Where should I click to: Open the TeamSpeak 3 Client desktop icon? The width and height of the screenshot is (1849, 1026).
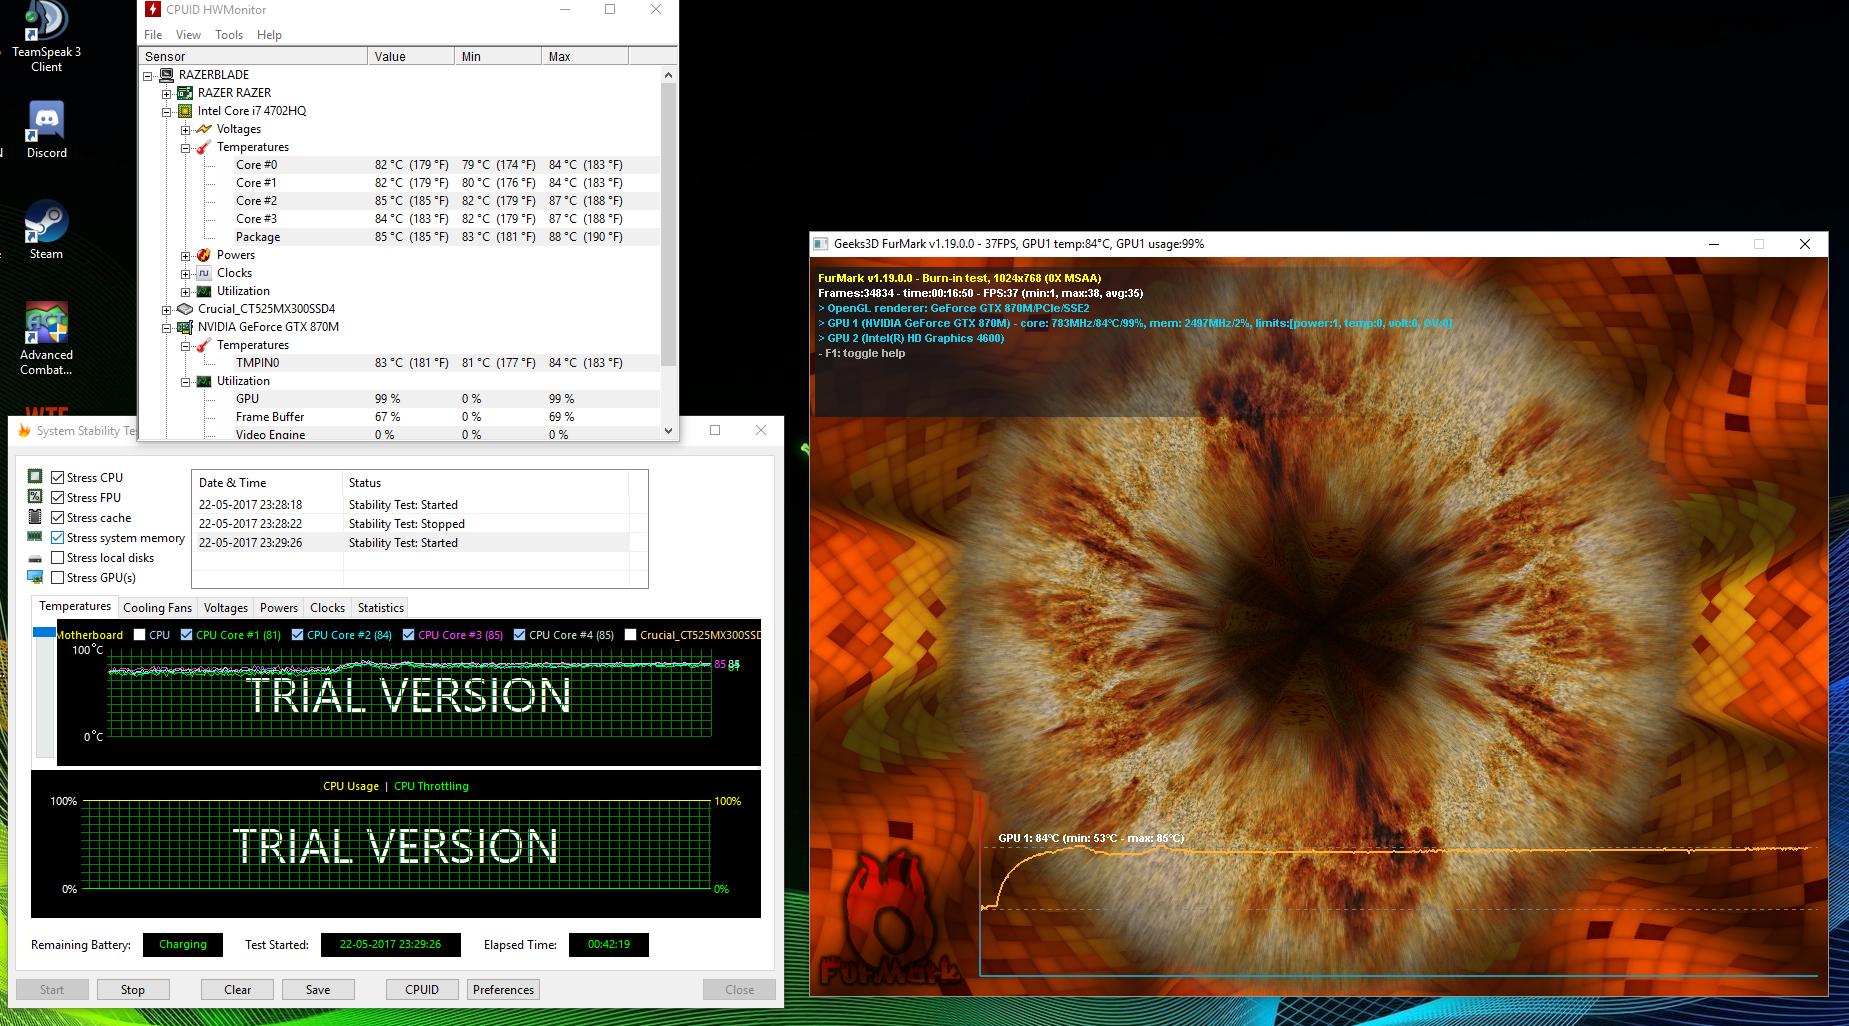(46, 37)
